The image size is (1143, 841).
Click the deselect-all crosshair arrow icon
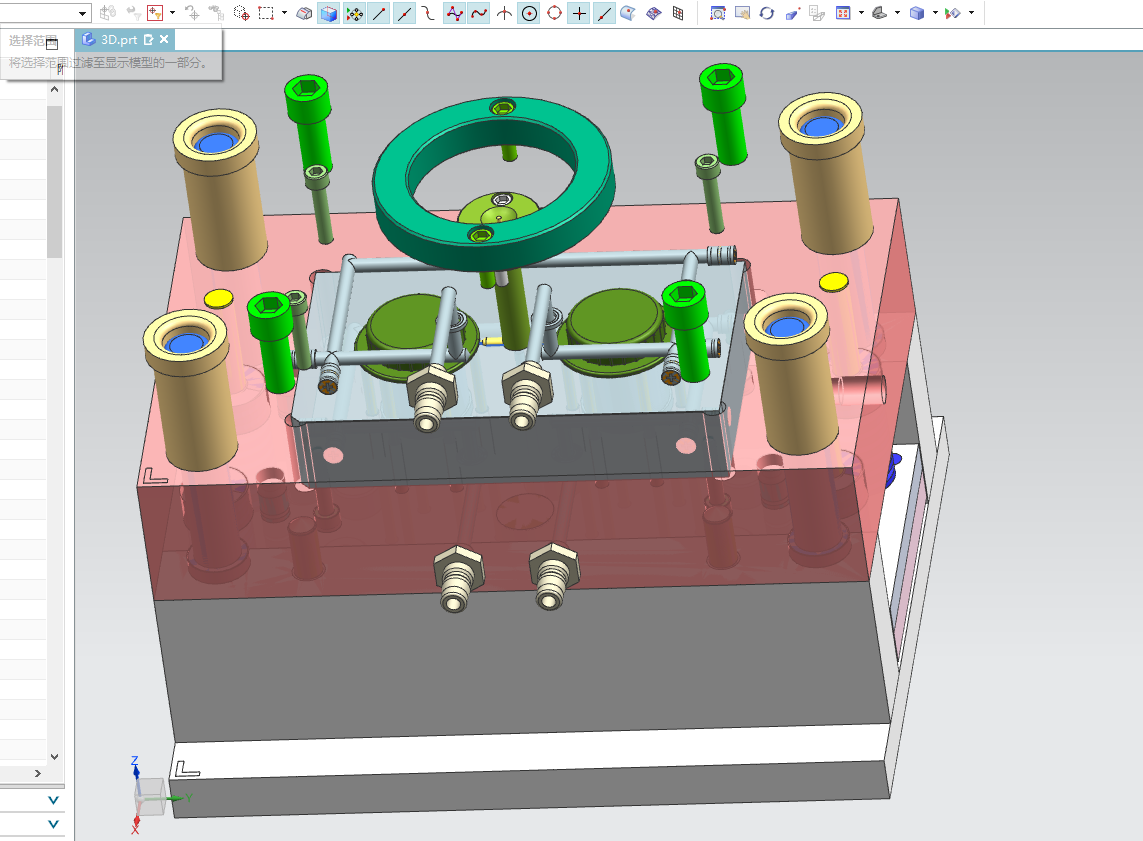coord(192,12)
